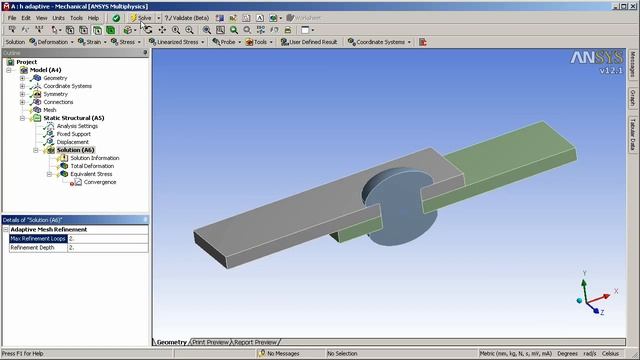The image size is (640, 360).
Task: Expand the Geometry tree node
Action: tap(22, 78)
